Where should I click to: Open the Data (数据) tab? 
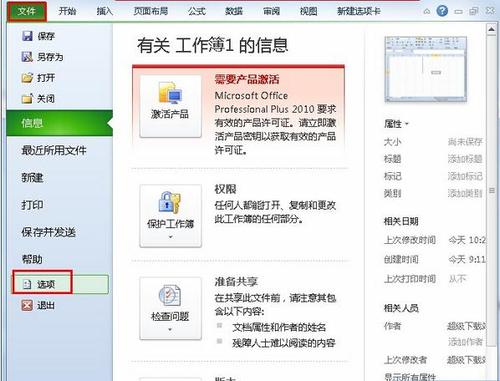234,11
